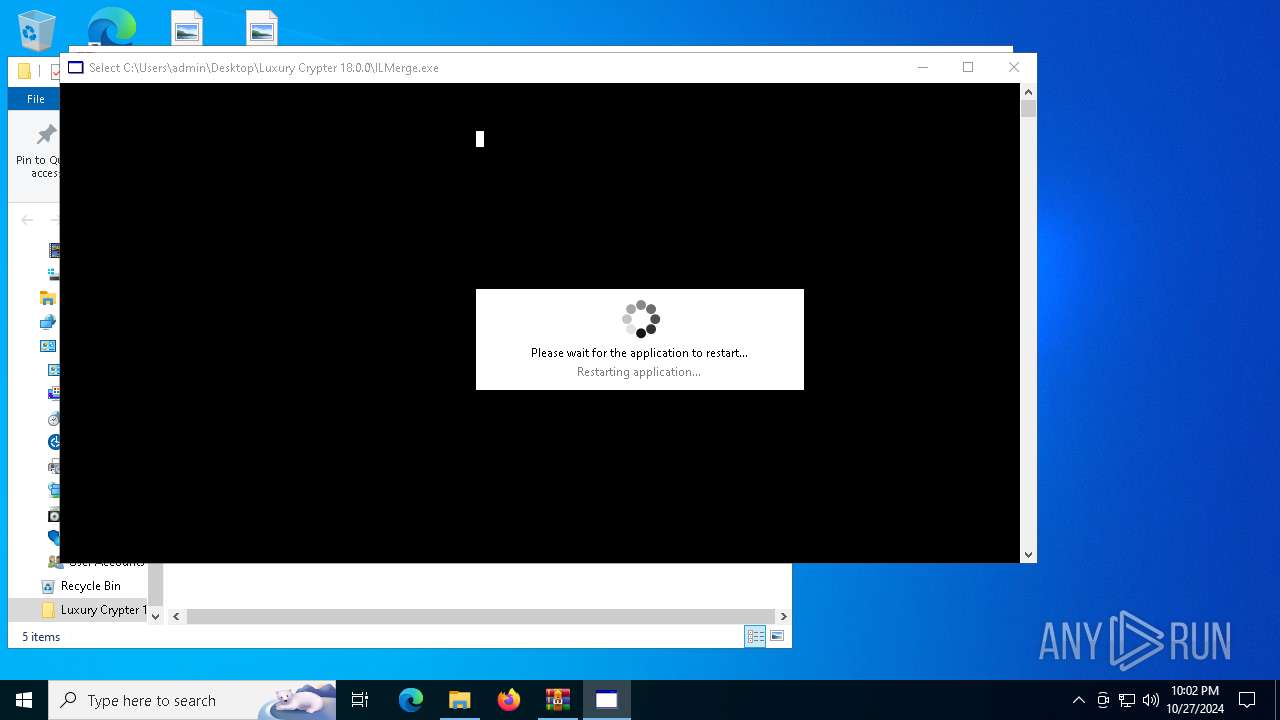Click the console vertical scrollbar thumb
1280x720 pixels.
(x=1028, y=108)
